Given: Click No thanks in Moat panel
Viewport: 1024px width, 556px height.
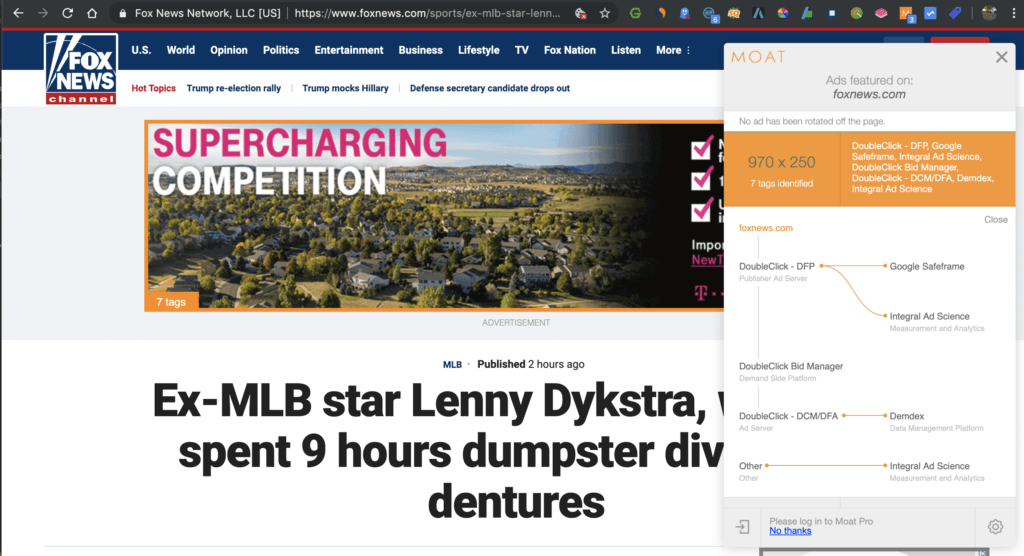Looking at the screenshot, I should 790,531.
